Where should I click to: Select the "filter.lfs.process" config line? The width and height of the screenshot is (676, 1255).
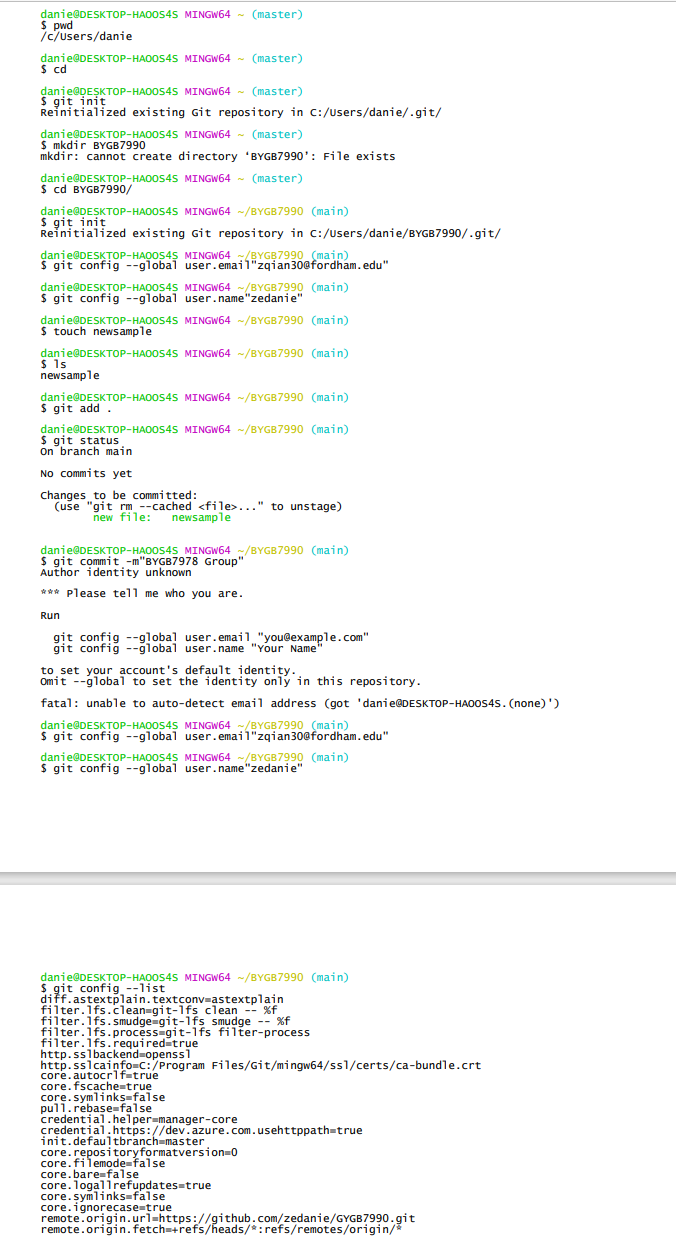(175, 1032)
